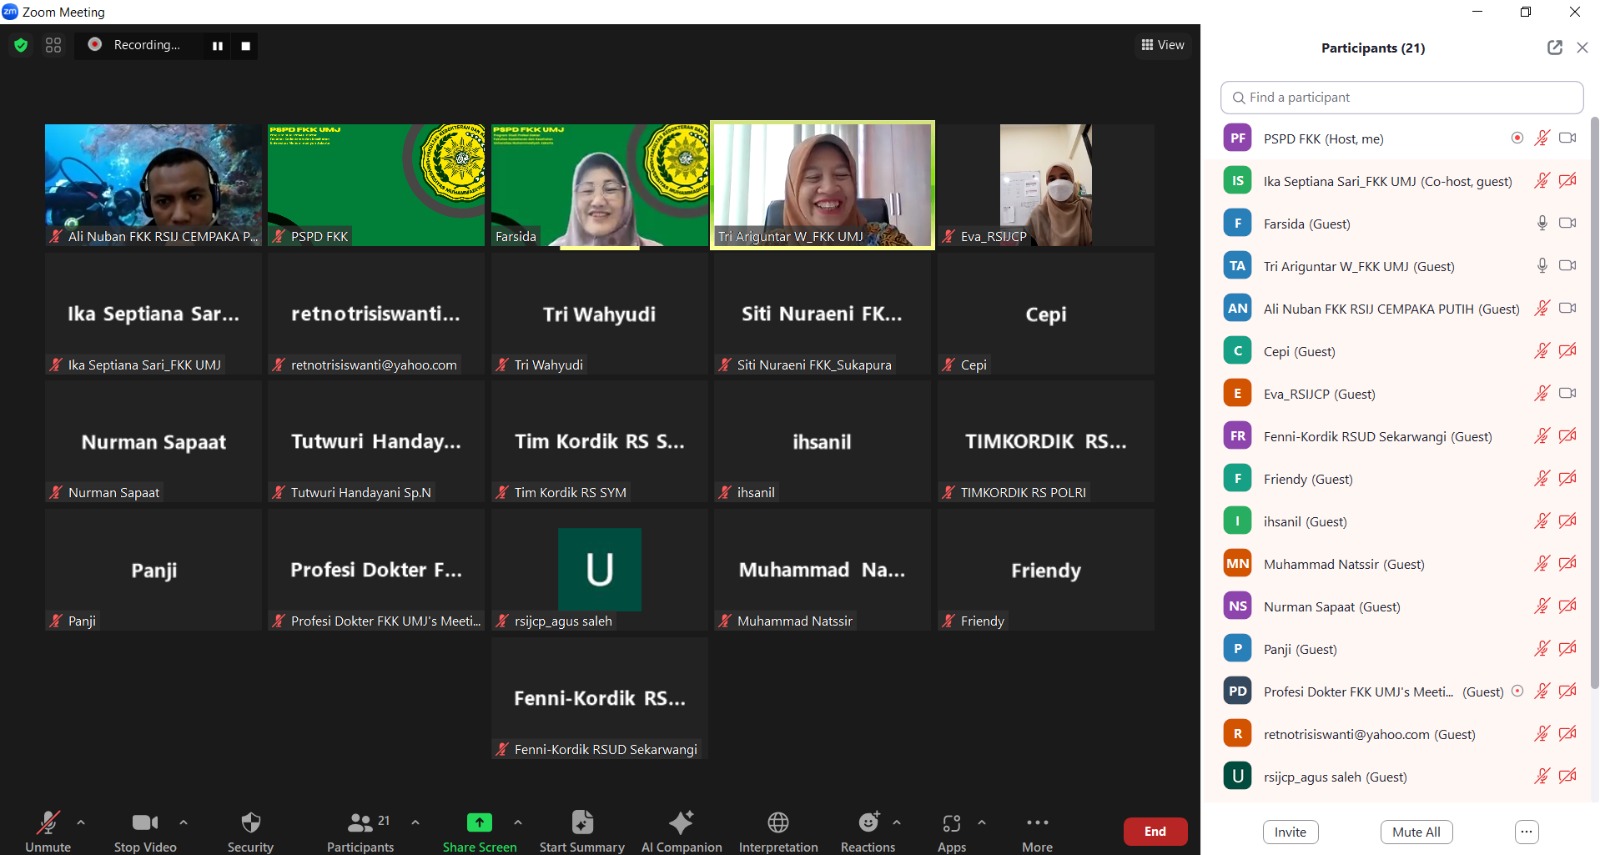Mute Farsida's microphone in participant list
This screenshot has height=855, width=1600.
pyautogui.click(x=1542, y=223)
